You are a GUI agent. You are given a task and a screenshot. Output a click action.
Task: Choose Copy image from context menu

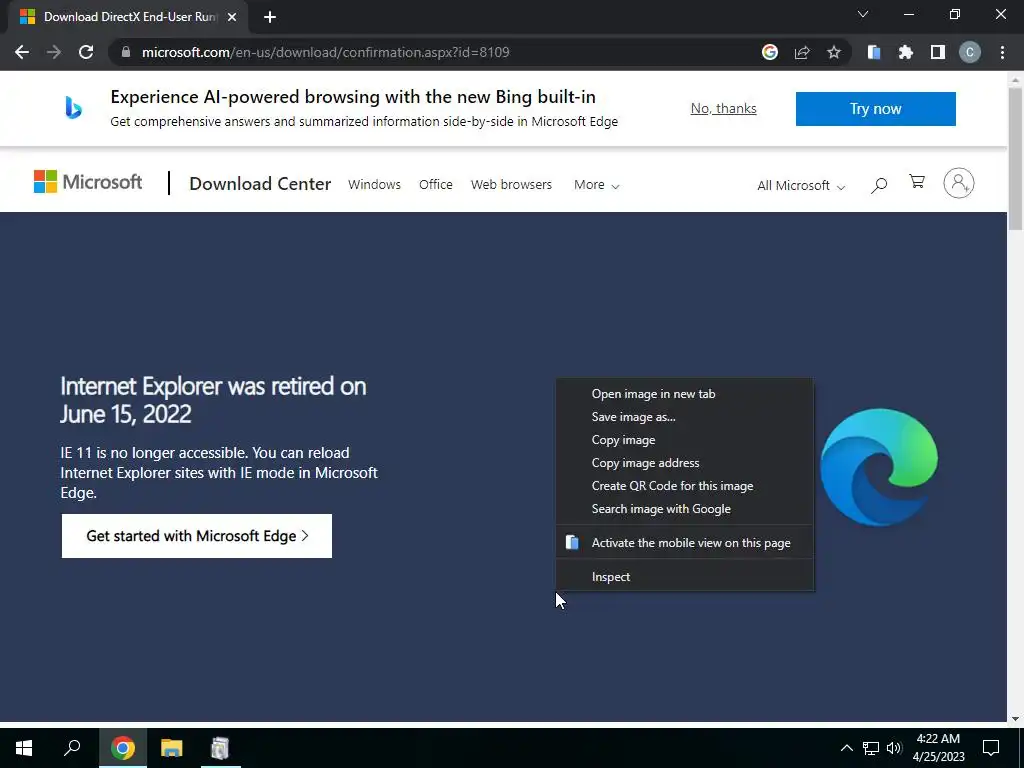(x=684, y=440)
